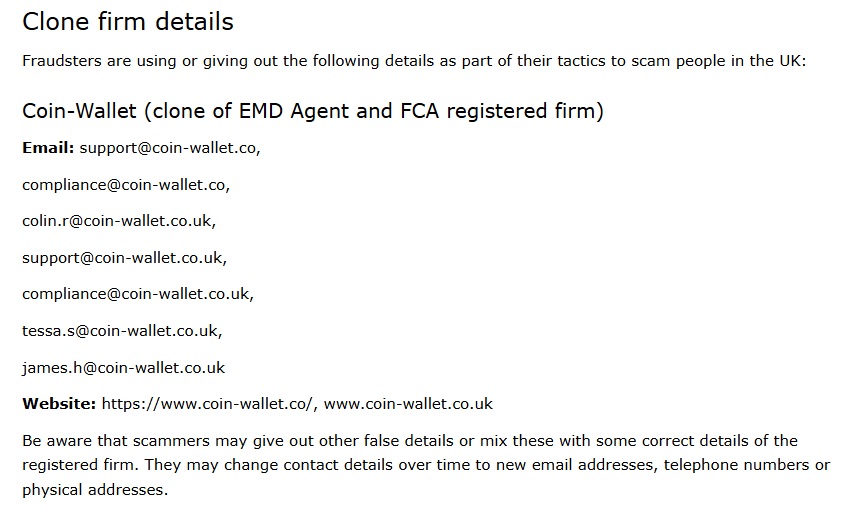
Task: Click the bold "Website:" label
Action: pyautogui.click(x=59, y=404)
